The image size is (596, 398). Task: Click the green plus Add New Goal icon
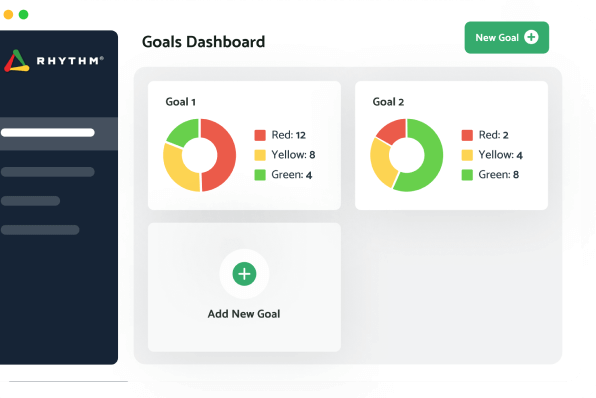(244, 274)
